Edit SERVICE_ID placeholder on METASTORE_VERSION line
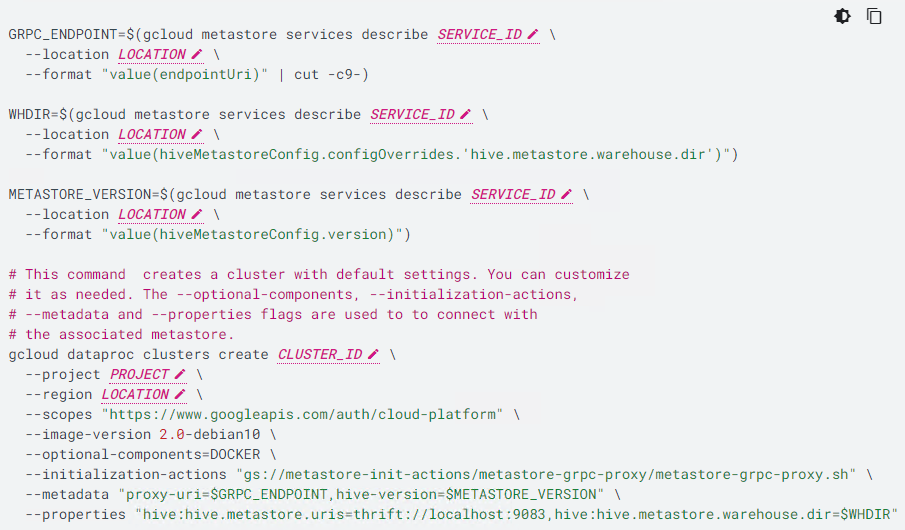Image resolution: width=905 pixels, height=530 pixels. 513,194
